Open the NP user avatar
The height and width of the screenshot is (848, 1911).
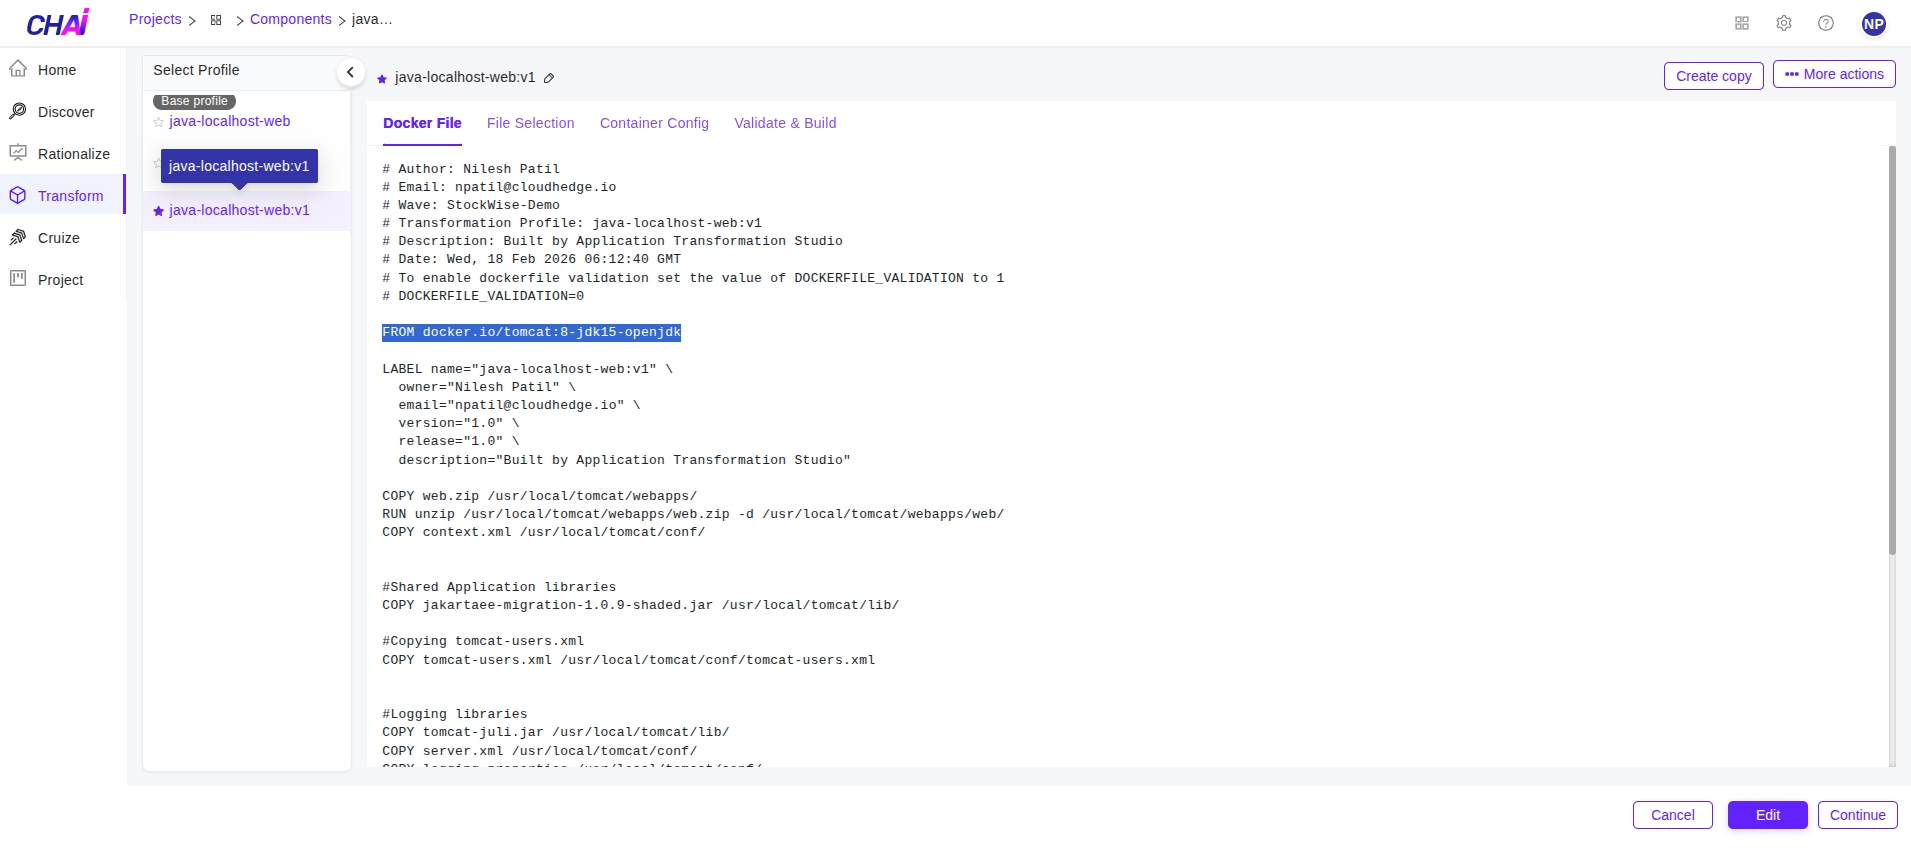(1874, 23)
